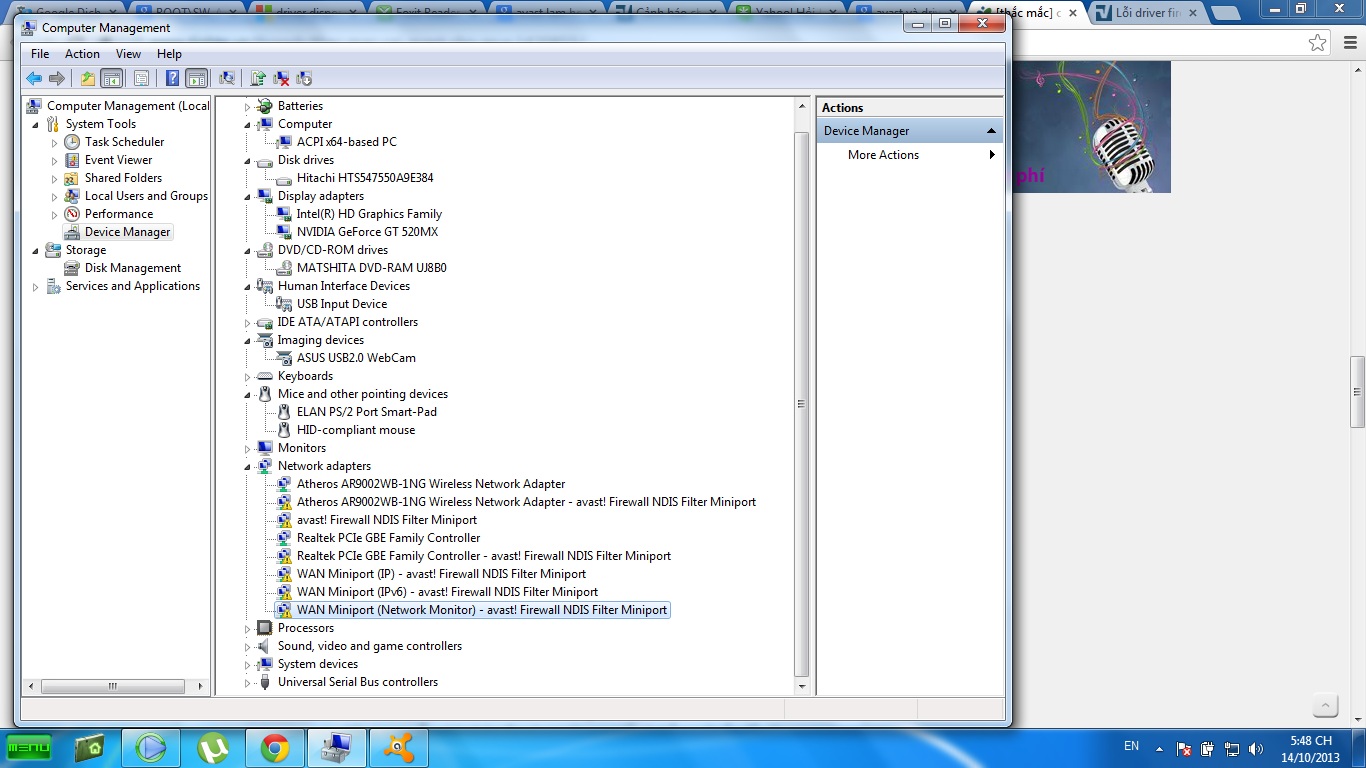Expand Universal Serial Bus controllers

[248, 683]
